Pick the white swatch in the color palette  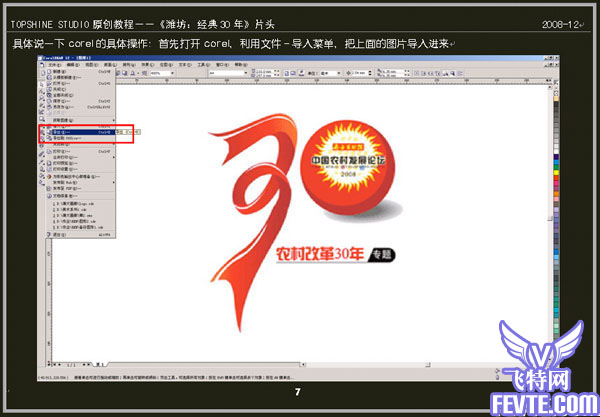tap(556, 151)
